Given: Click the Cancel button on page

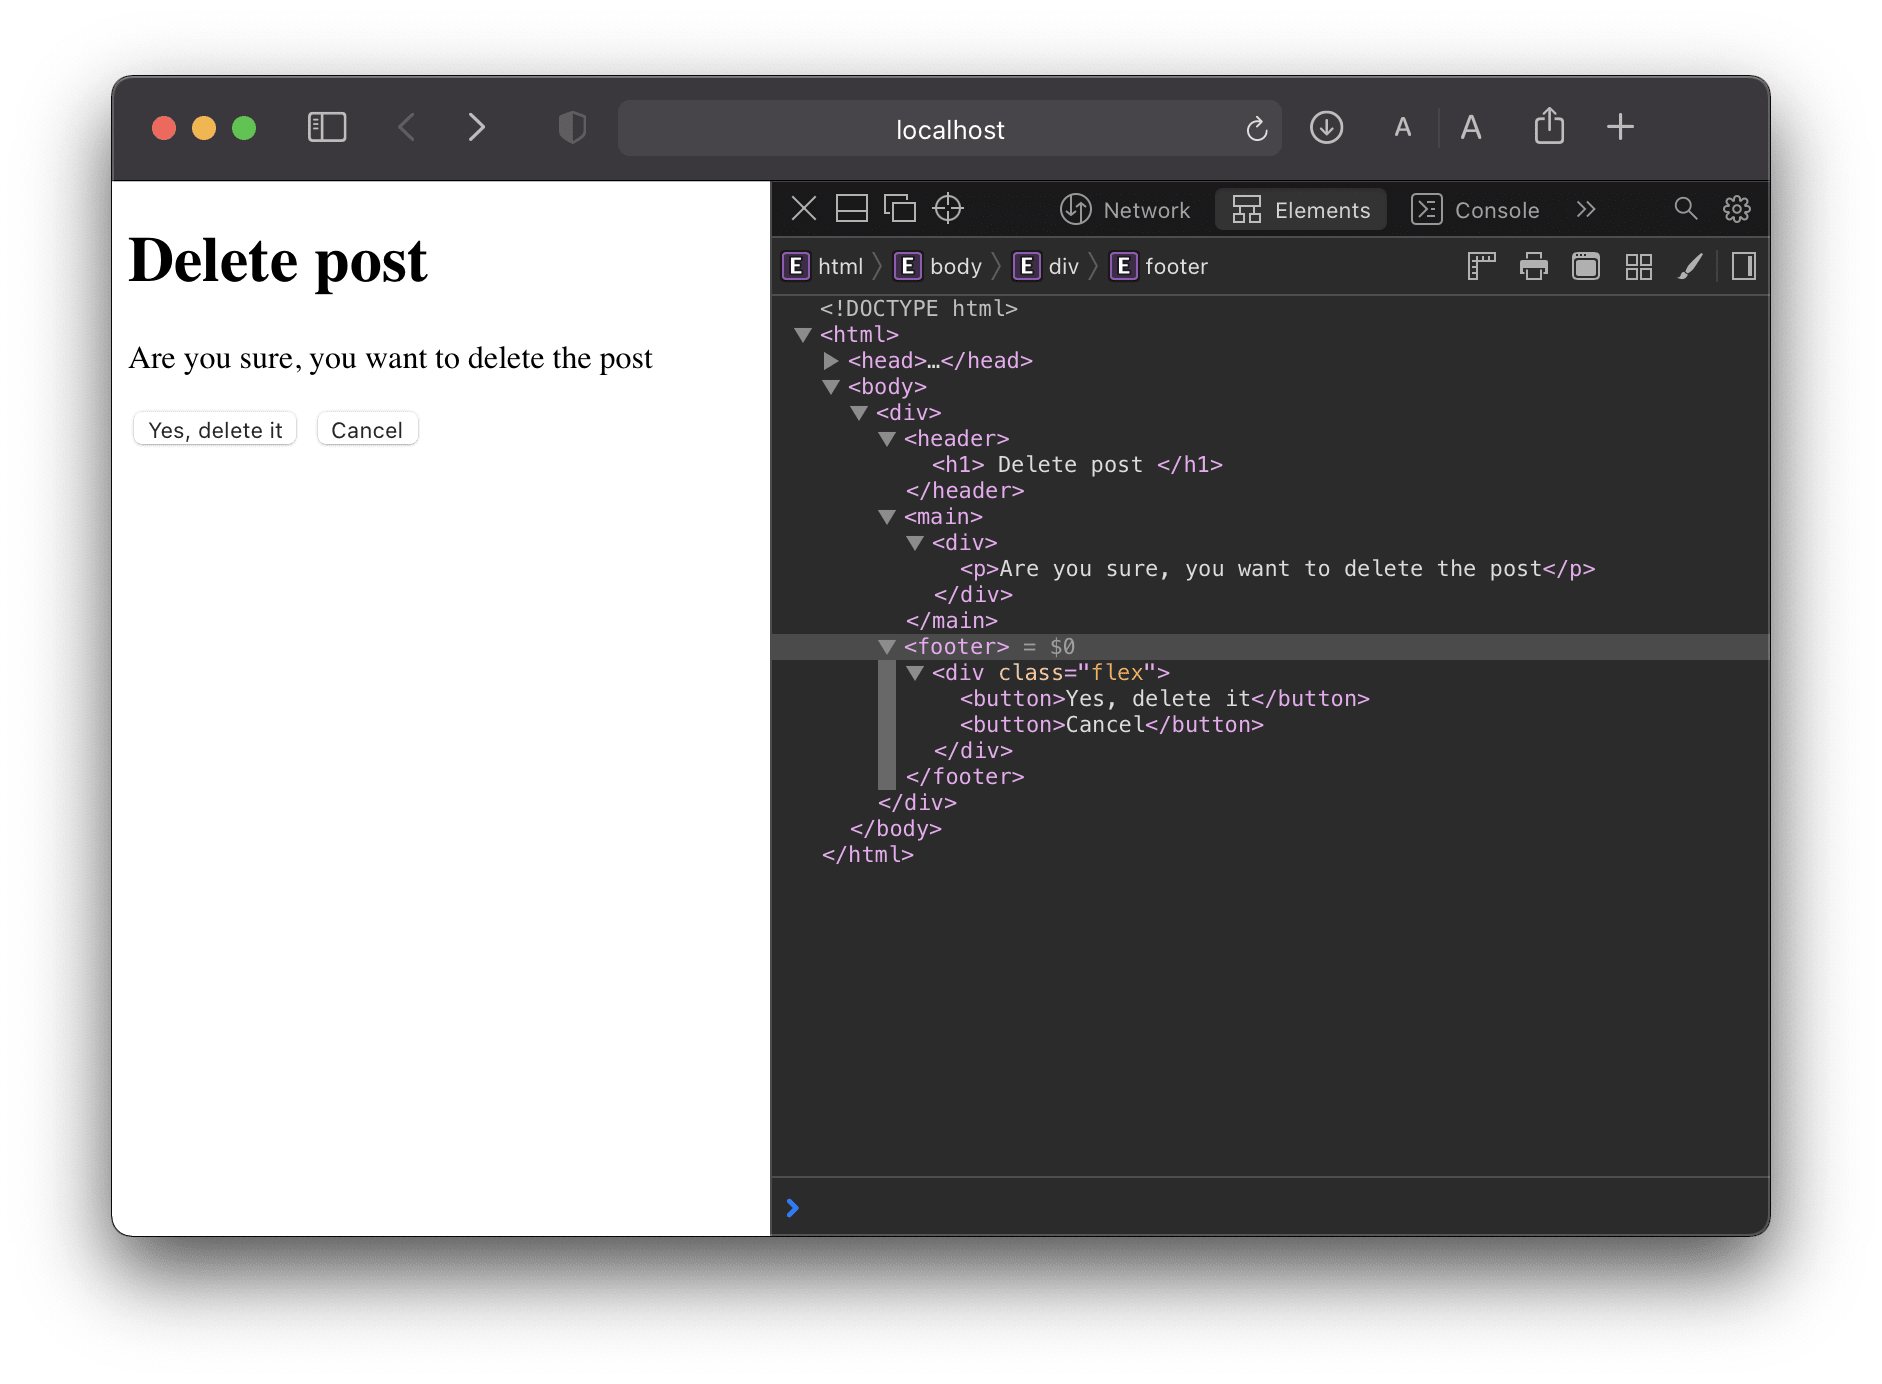Looking at the screenshot, I should pos(367,430).
